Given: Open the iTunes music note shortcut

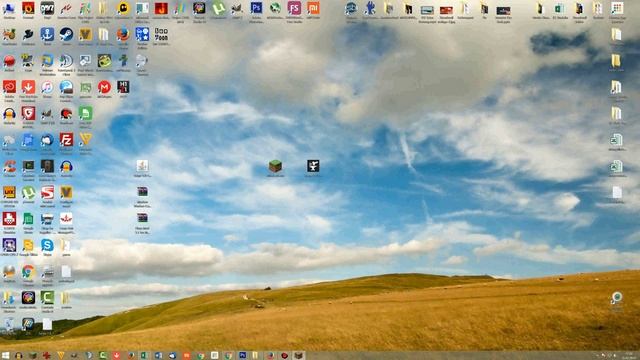Looking at the screenshot, I should click(x=47, y=87).
